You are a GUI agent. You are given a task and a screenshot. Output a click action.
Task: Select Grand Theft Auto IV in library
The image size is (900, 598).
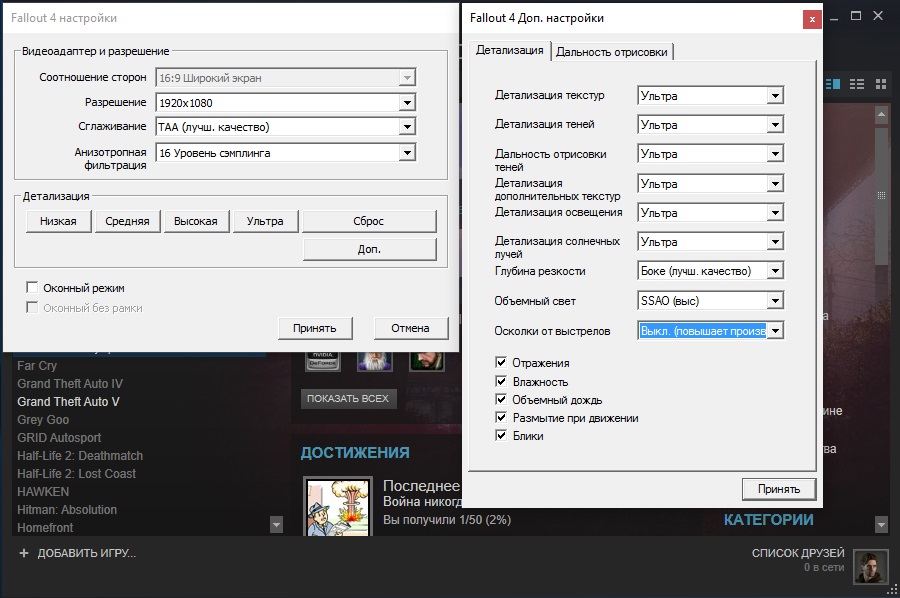tap(70, 383)
